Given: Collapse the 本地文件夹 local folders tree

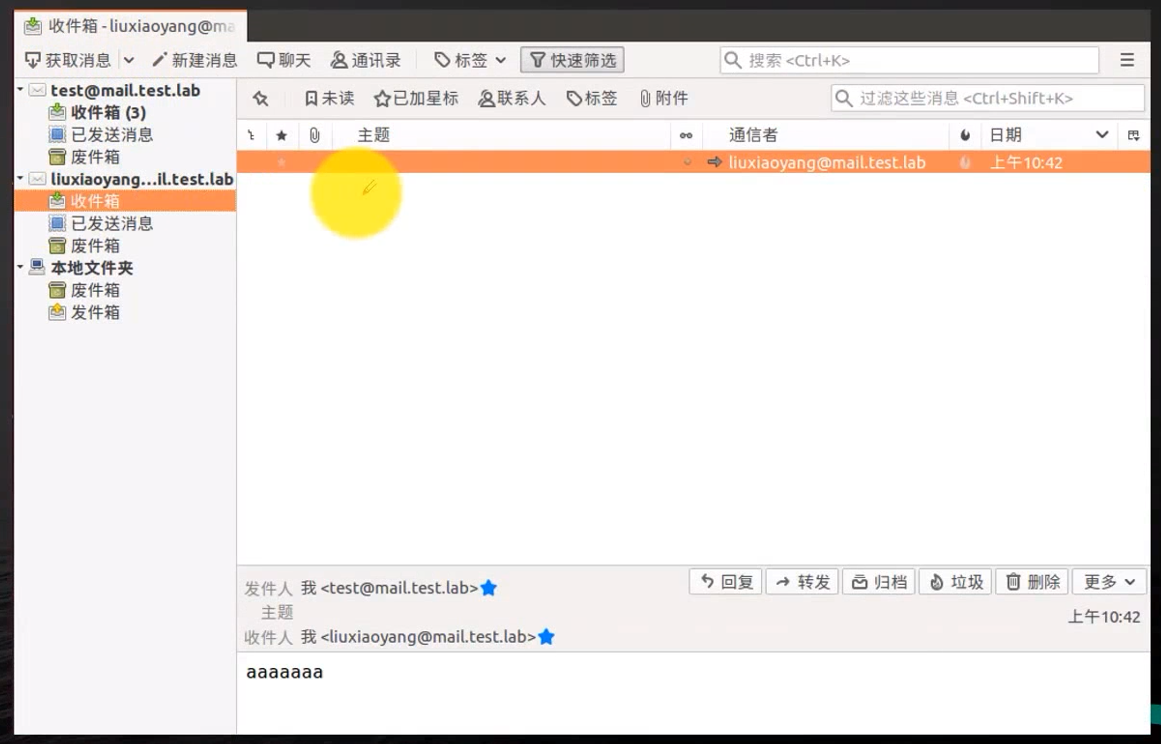Looking at the screenshot, I should [x=20, y=267].
